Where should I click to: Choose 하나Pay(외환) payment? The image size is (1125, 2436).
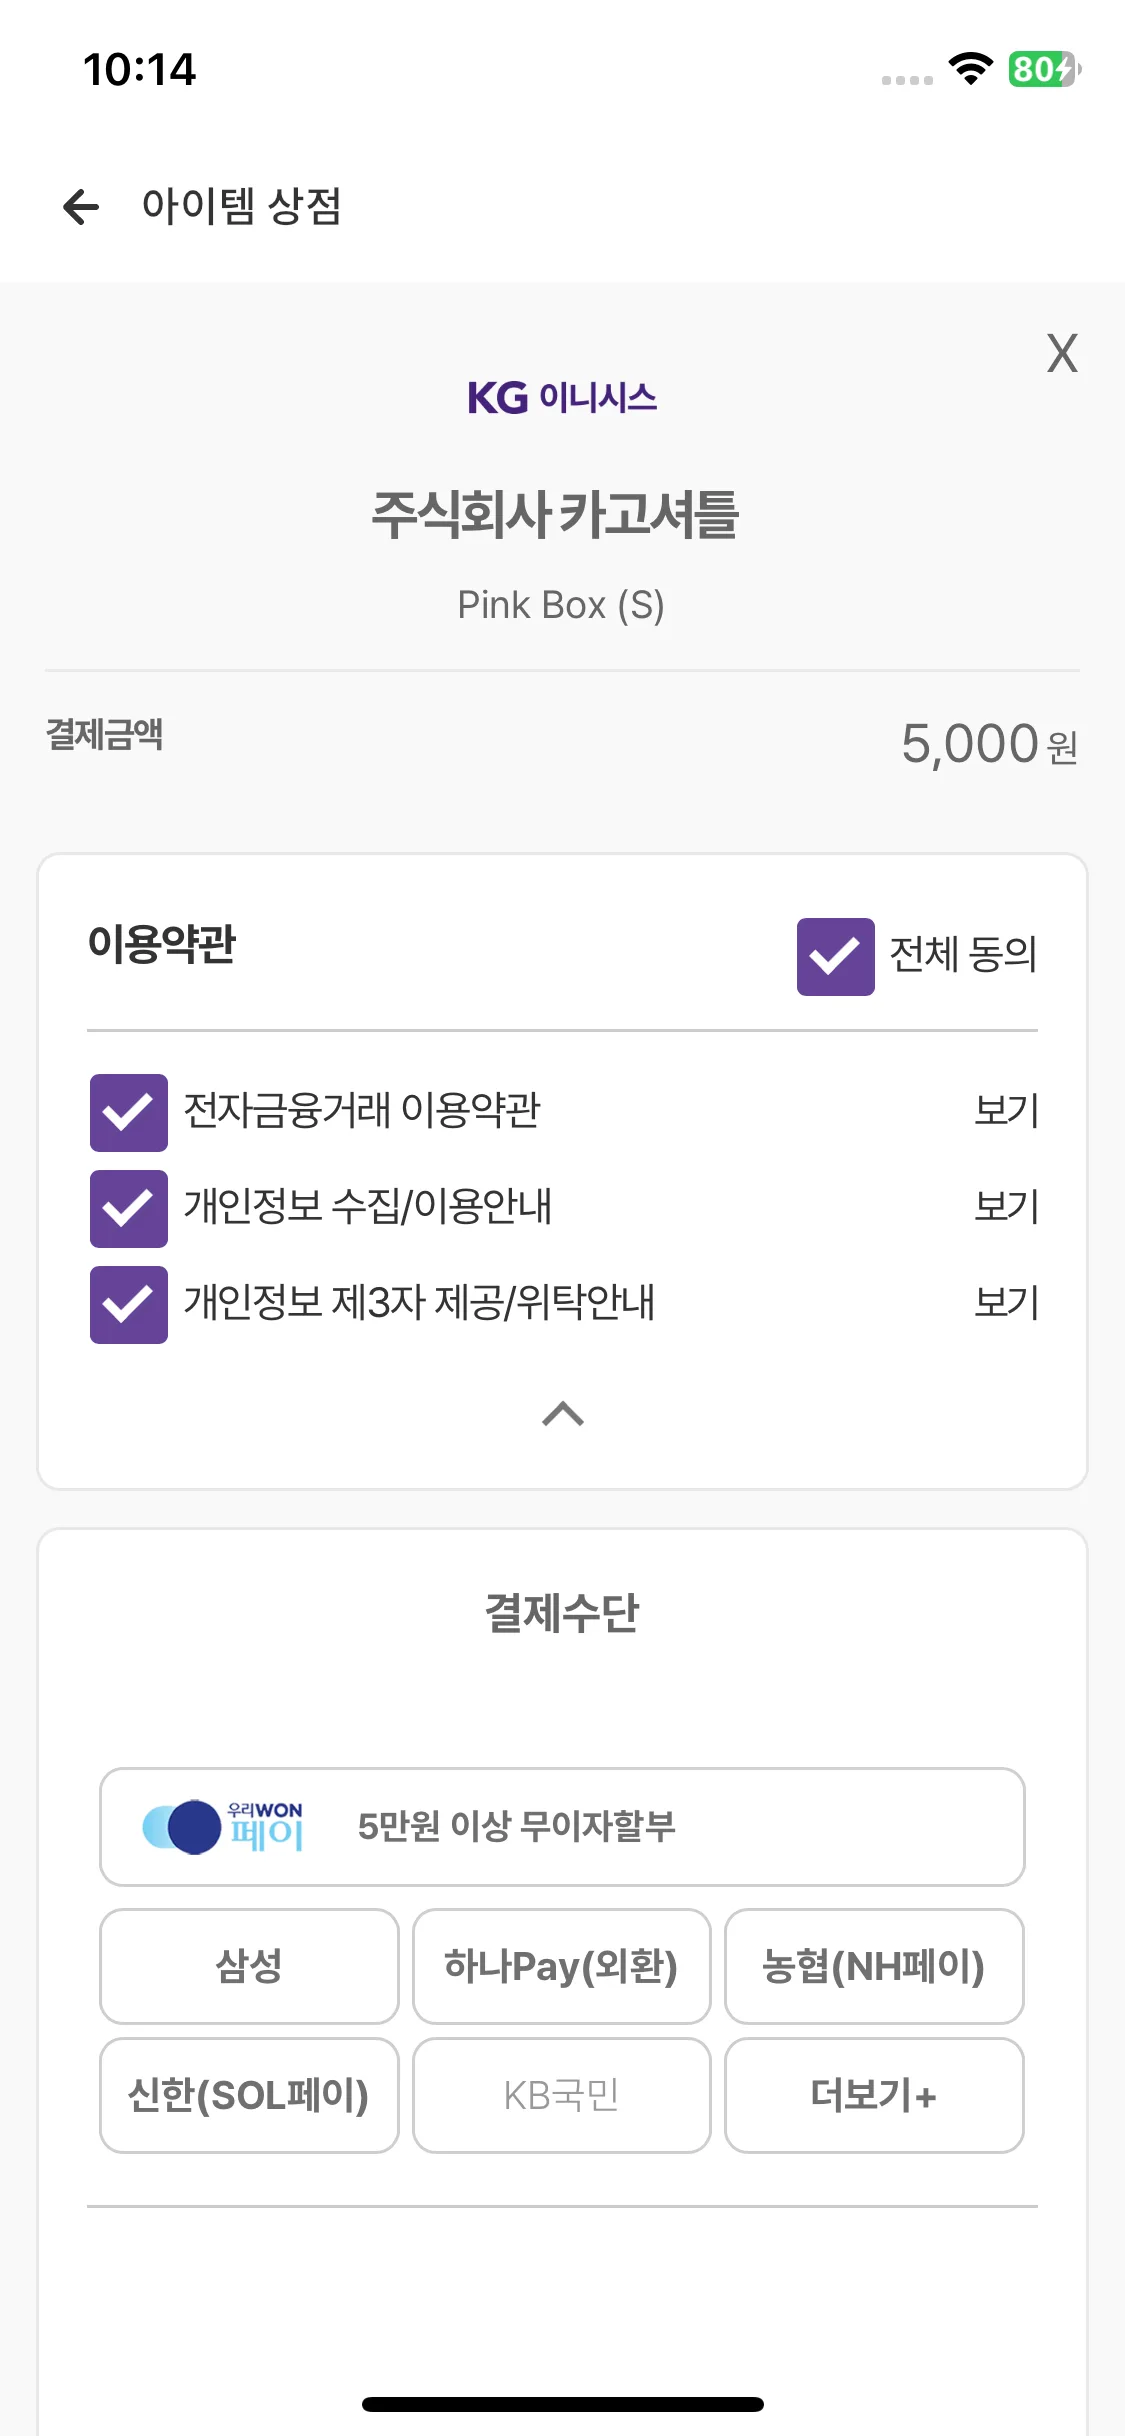click(x=562, y=1966)
